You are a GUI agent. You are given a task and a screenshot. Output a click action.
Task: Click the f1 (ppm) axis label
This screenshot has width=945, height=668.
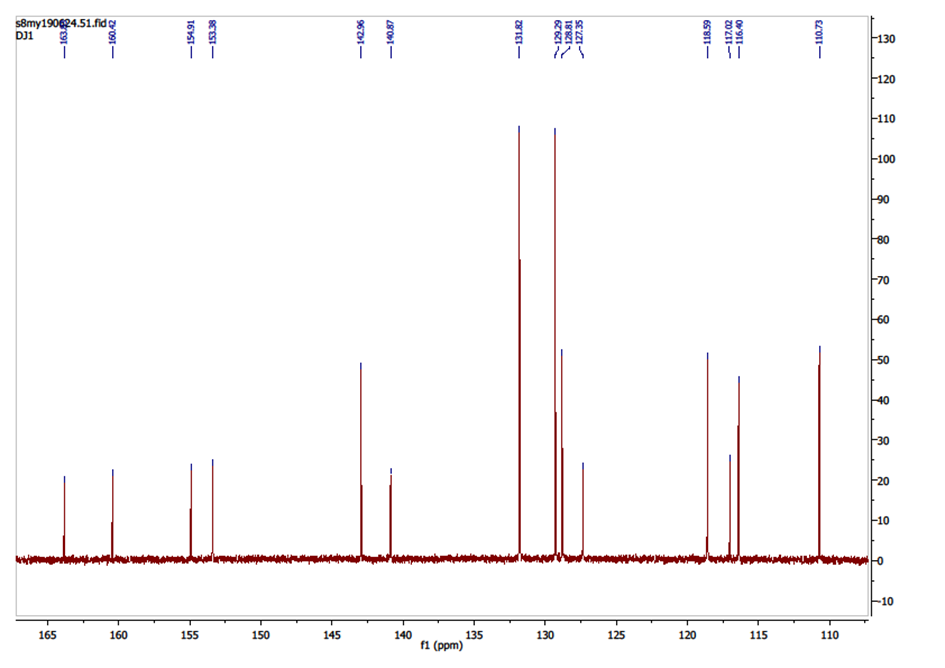(x=441, y=646)
